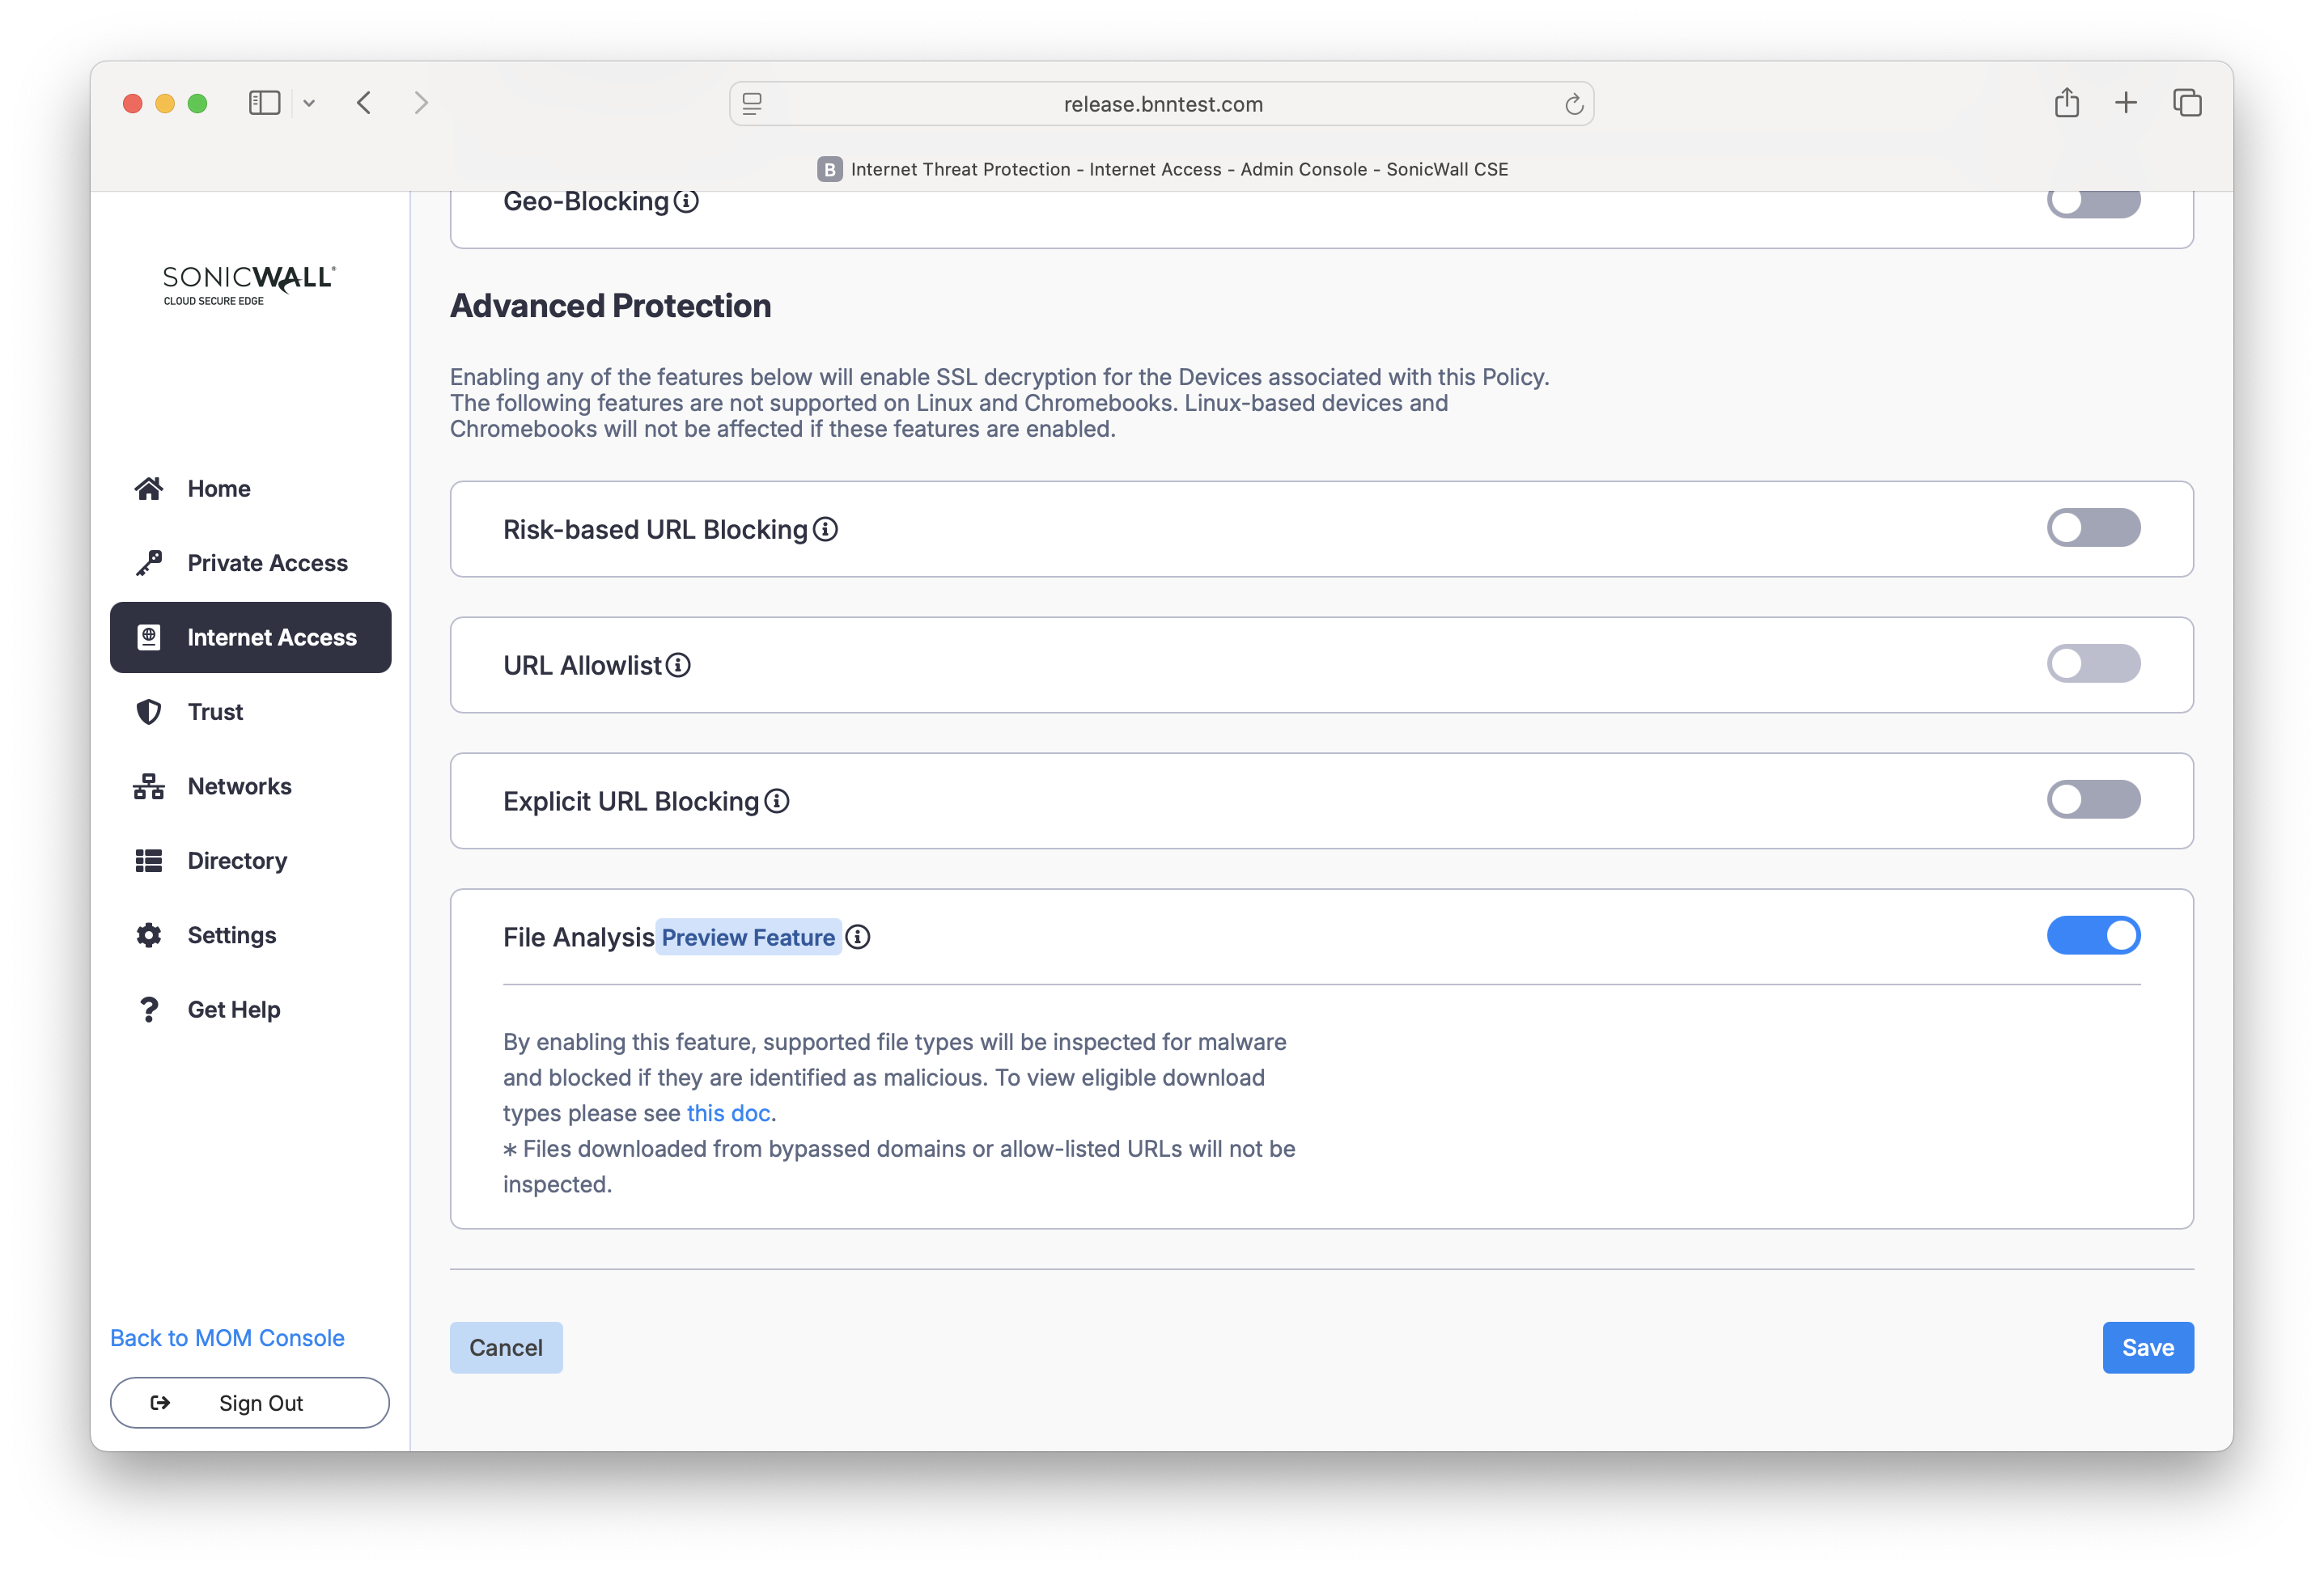Image resolution: width=2324 pixels, height=1571 pixels.
Task: Go to Settings in the sidebar
Action: (x=231, y=935)
